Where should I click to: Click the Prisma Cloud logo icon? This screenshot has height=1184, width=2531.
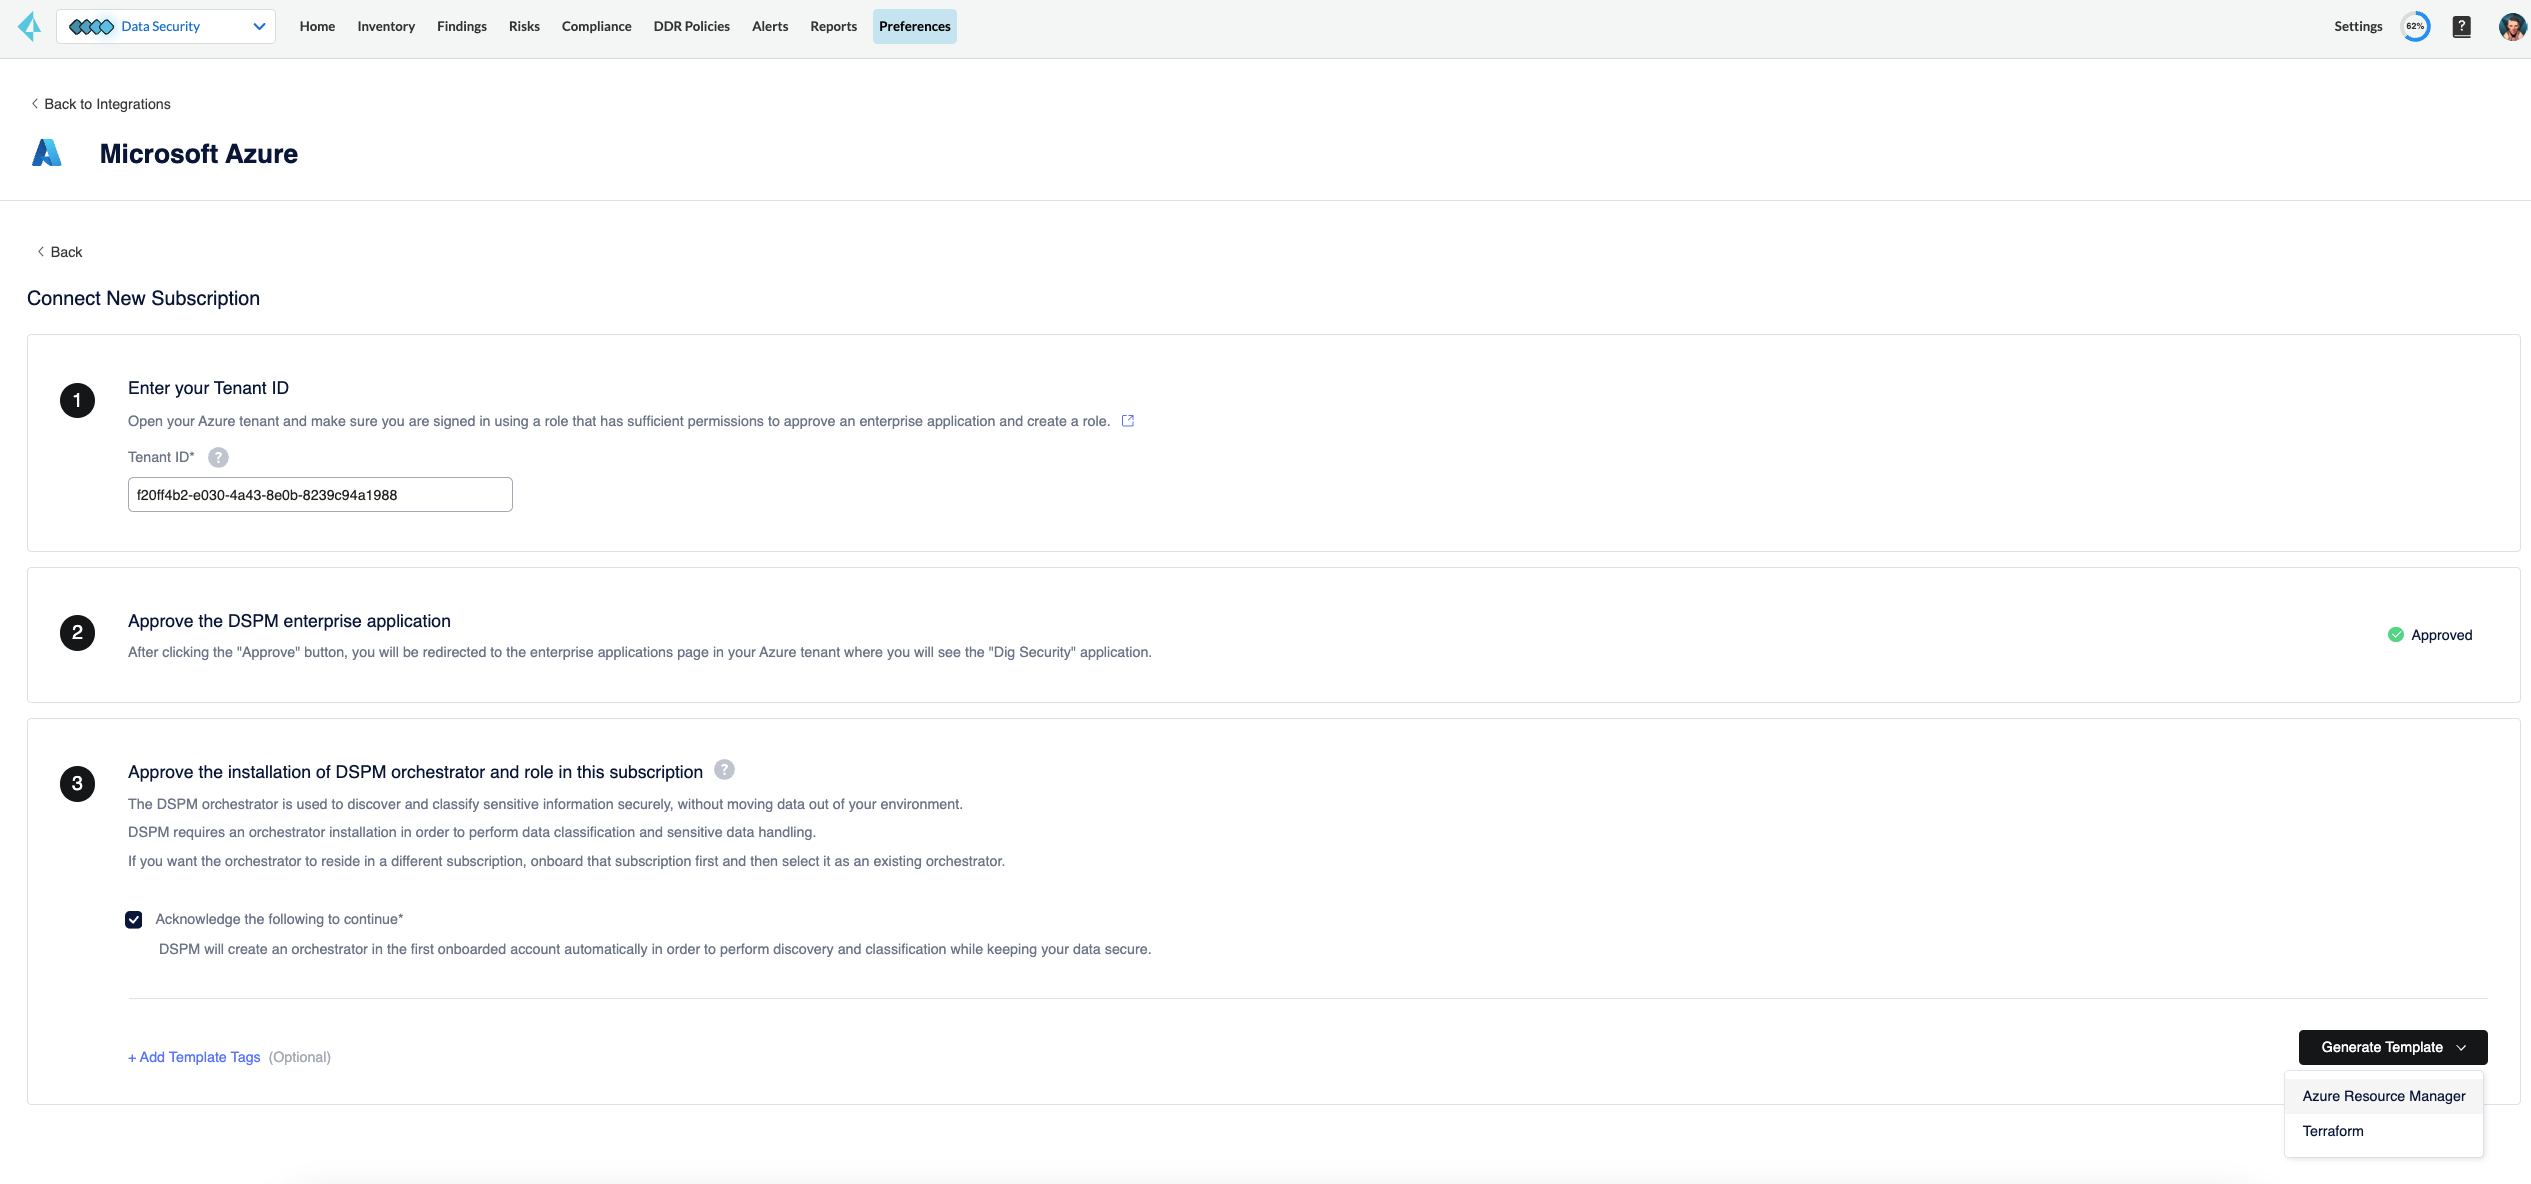pos(30,26)
